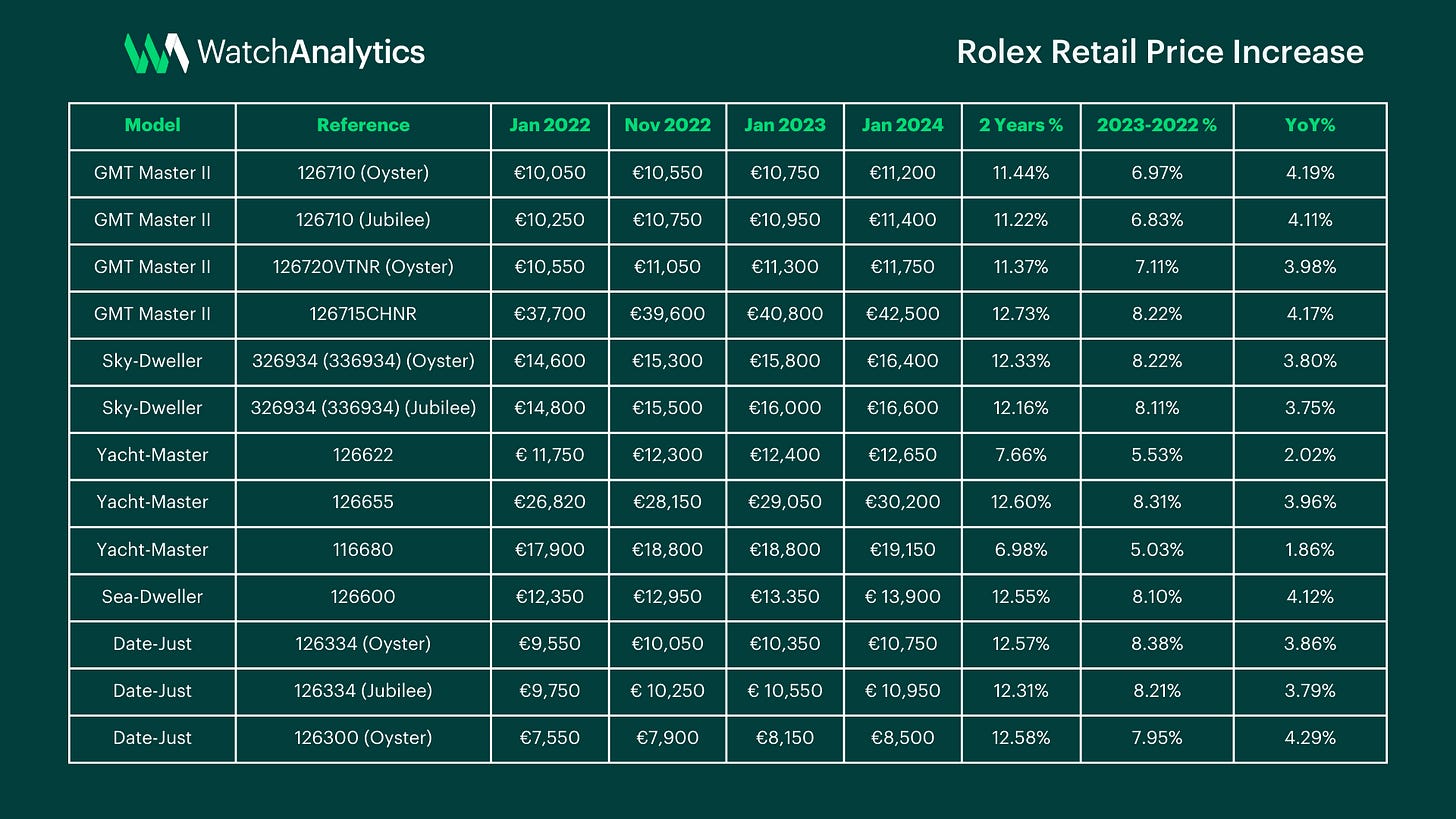Click the €30,200 price cell
The image size is (1456, 819).
(903, 502)
